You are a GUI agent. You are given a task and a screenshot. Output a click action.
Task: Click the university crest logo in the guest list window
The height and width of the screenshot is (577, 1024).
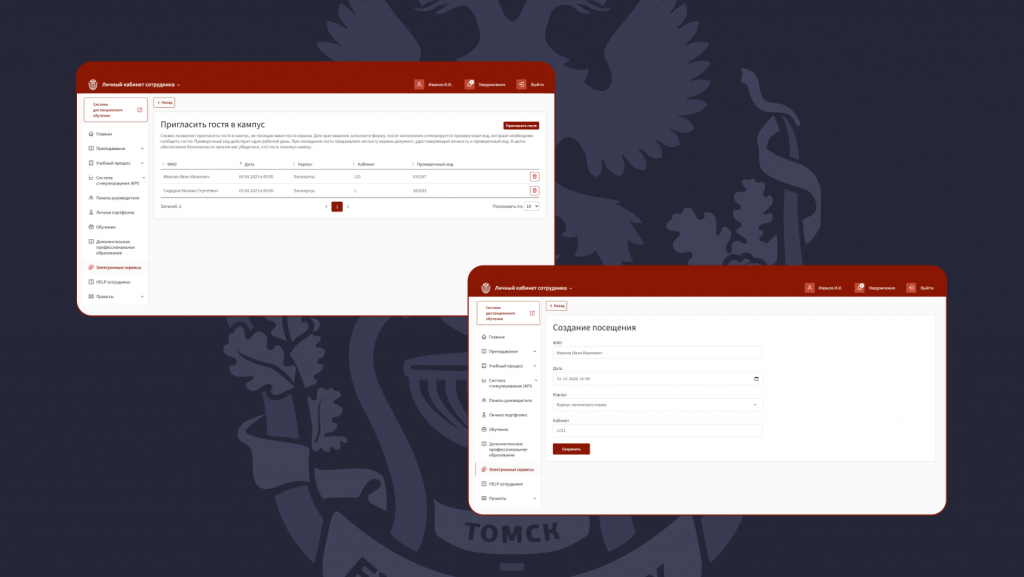click(93, 84)
